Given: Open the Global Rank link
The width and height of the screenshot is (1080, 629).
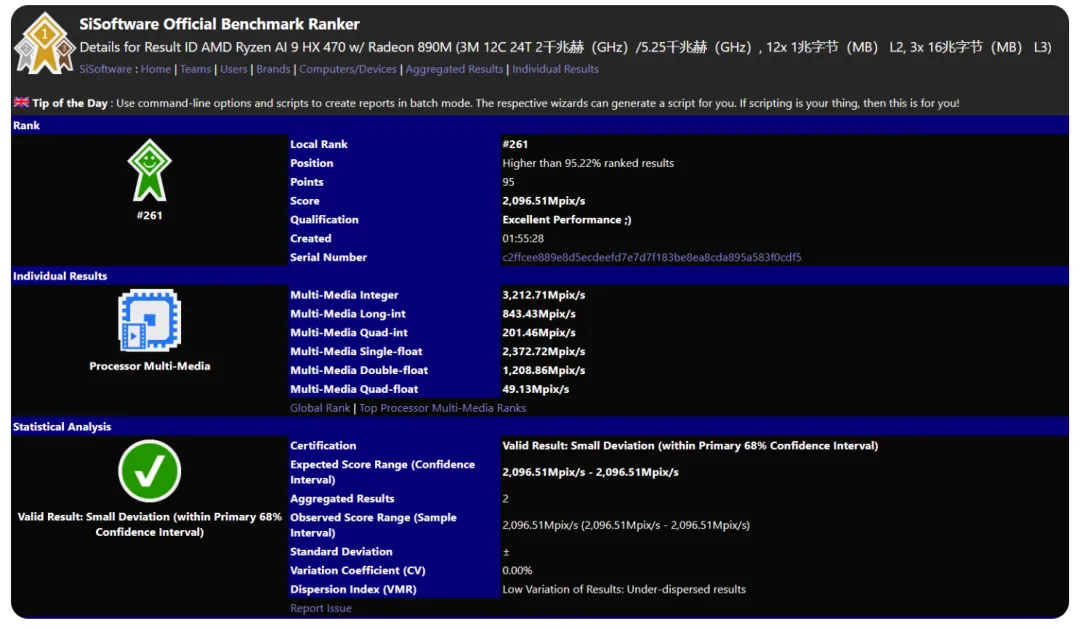Looking at the screenshot, I should (318, 408).
